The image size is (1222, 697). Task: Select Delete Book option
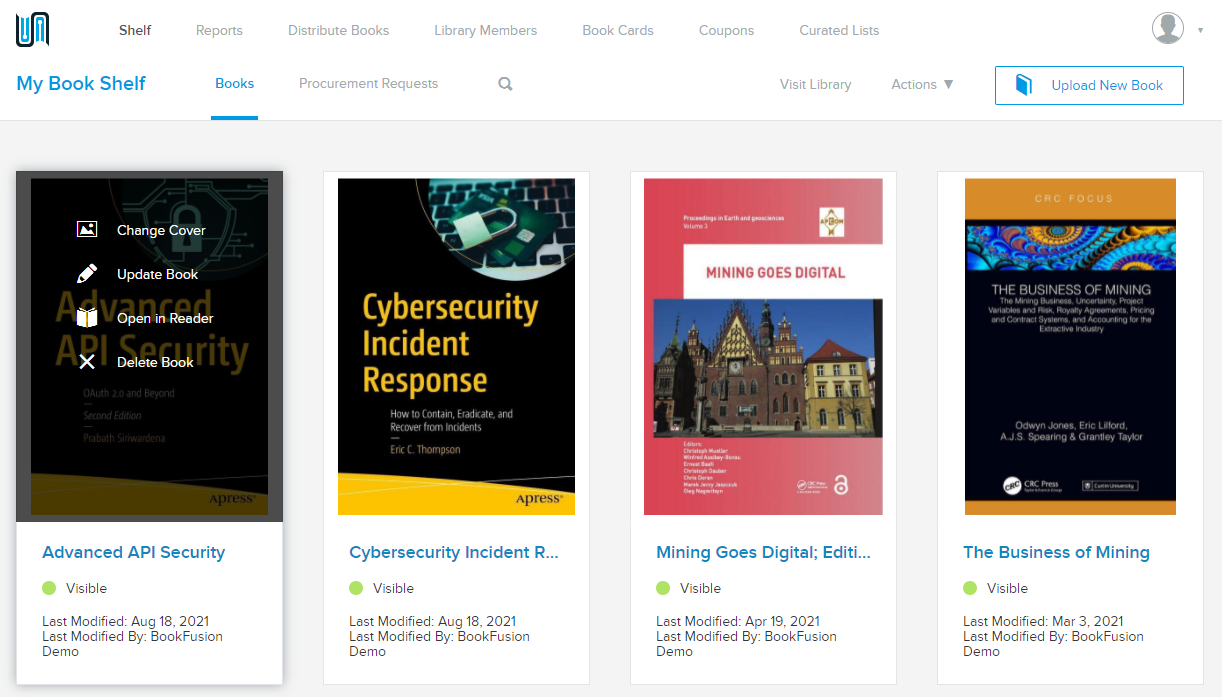tap(155, 362)
